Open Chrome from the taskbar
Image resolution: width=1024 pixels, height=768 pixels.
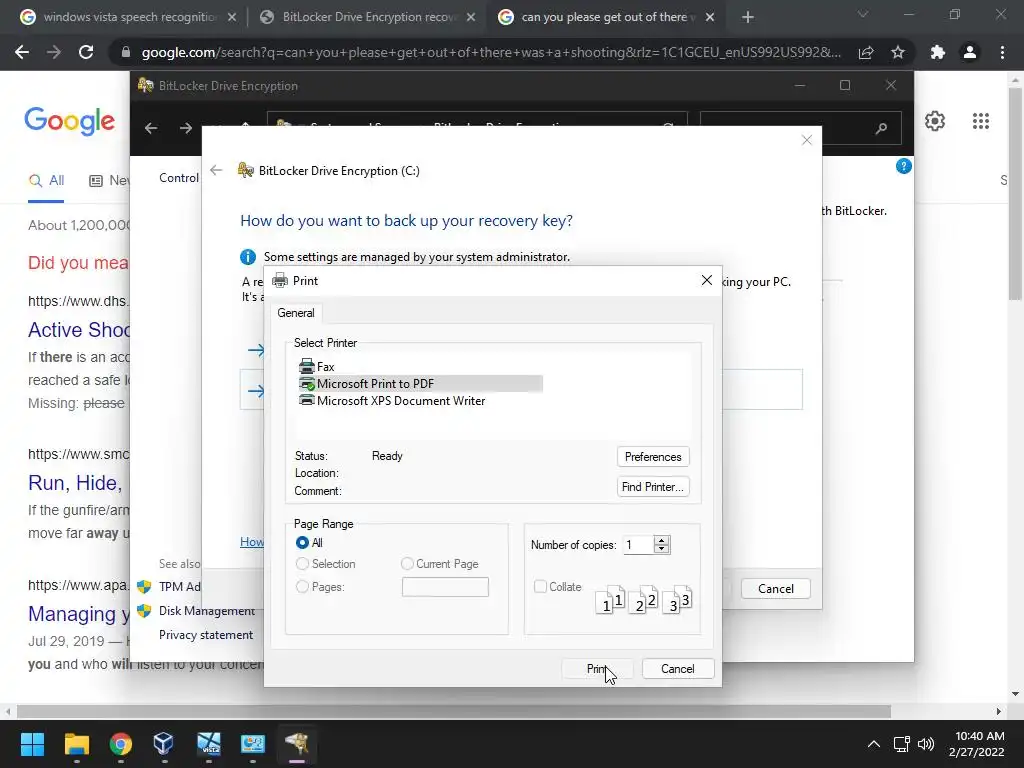point(120,744)
